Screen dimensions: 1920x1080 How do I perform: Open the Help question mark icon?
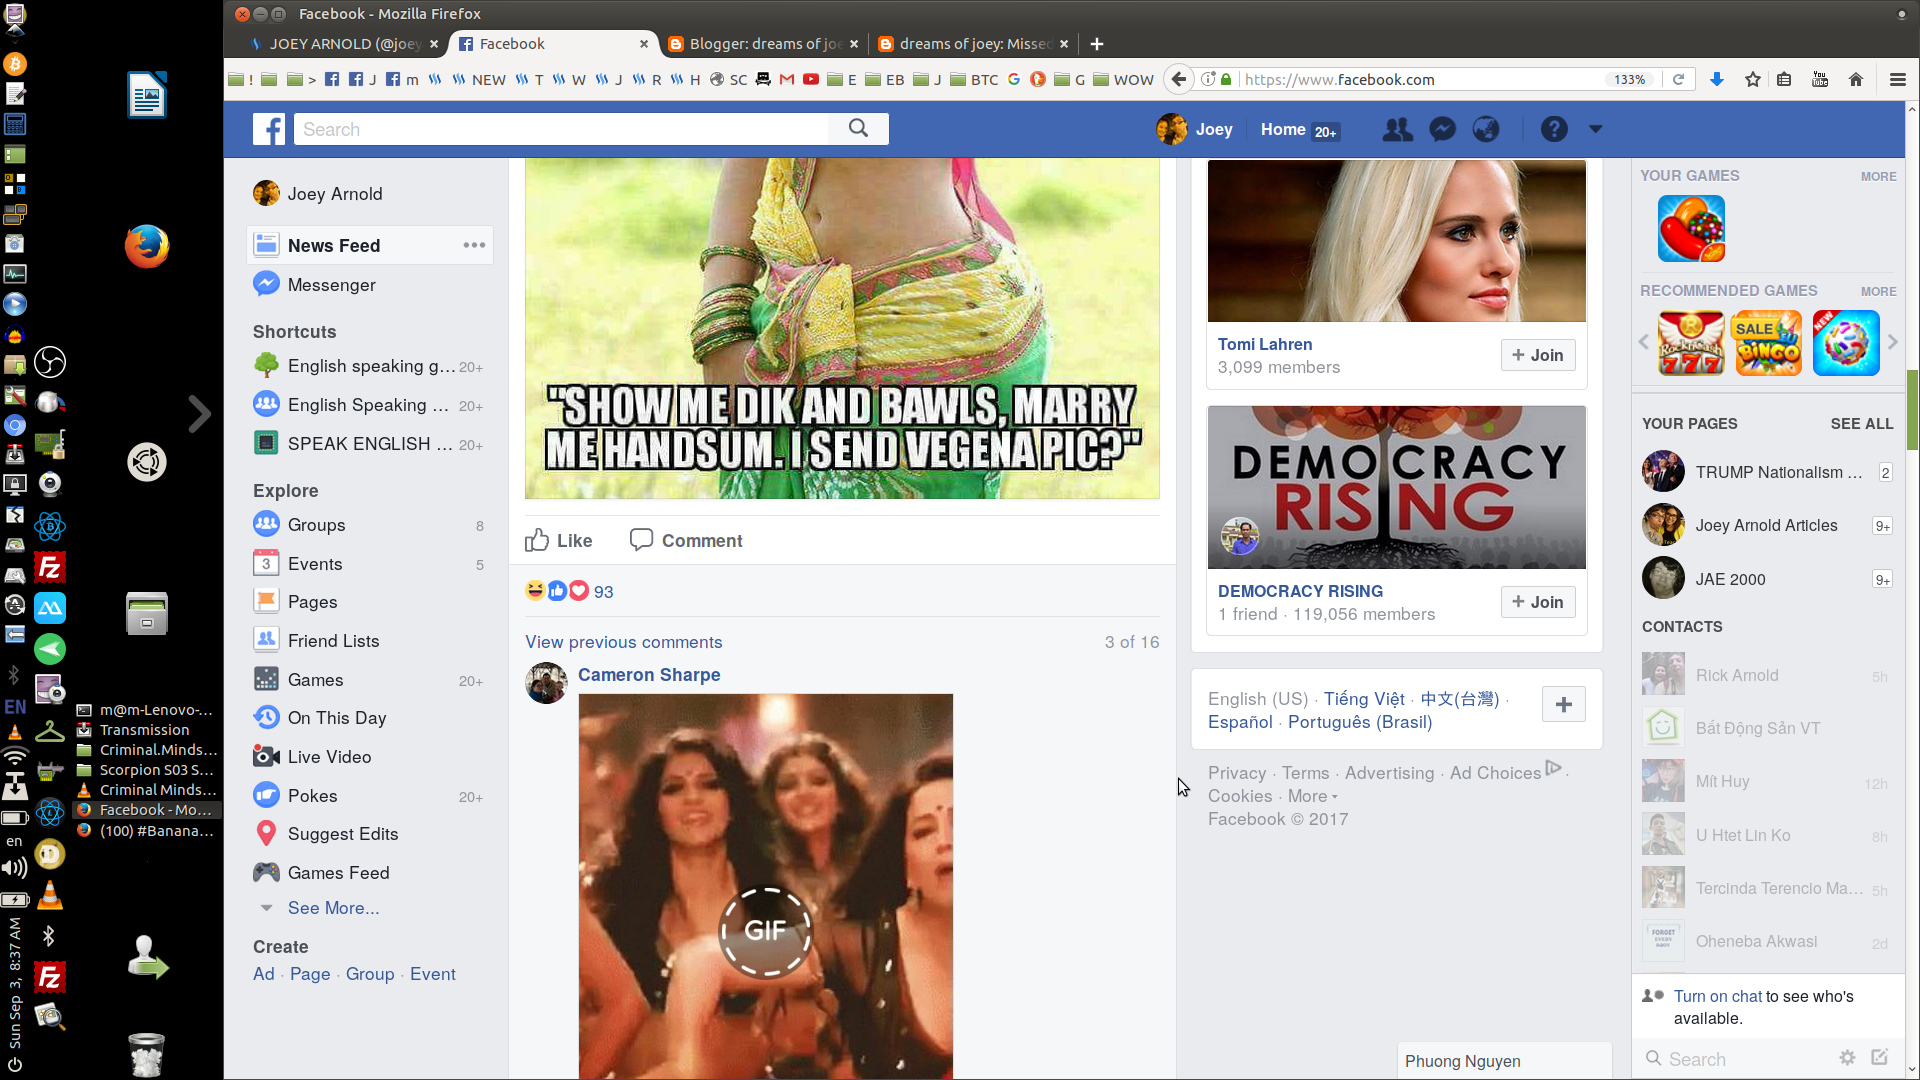[x=1554, y=129]
